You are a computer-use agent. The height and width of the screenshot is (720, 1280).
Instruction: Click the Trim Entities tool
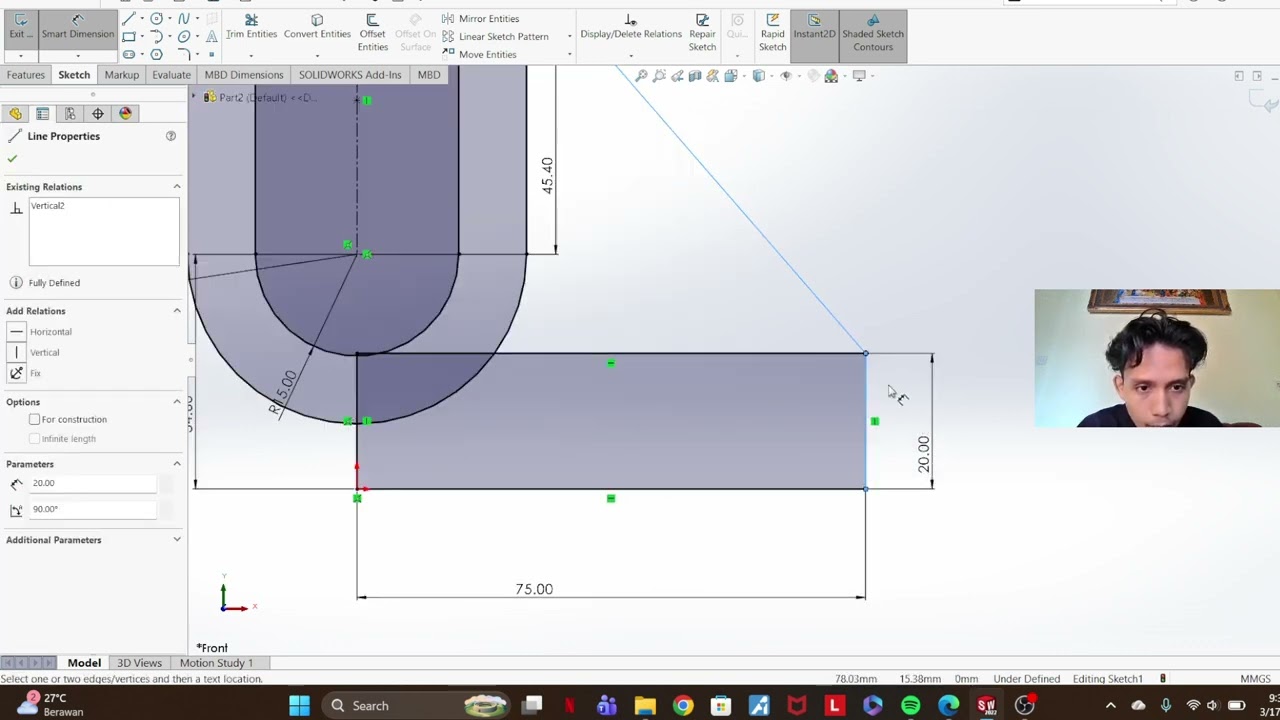[x=251, y=27]
